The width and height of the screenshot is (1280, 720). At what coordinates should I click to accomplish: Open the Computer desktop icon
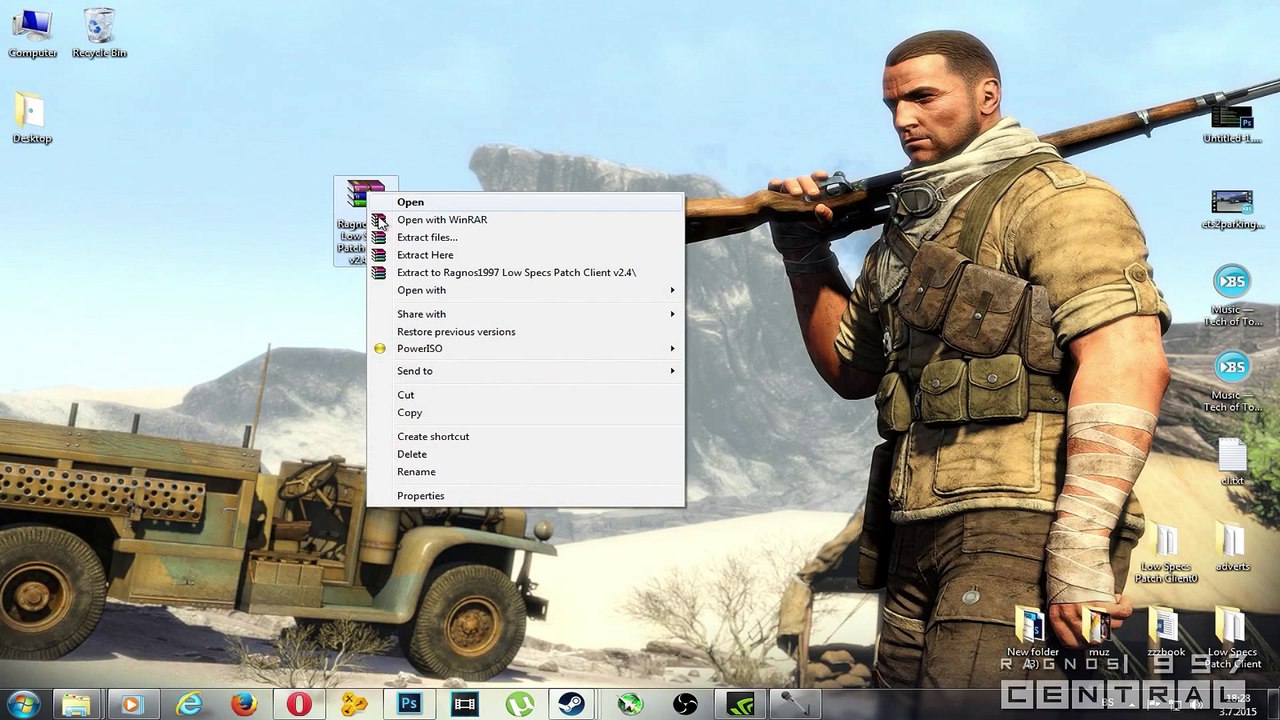(x=32, y=32)
